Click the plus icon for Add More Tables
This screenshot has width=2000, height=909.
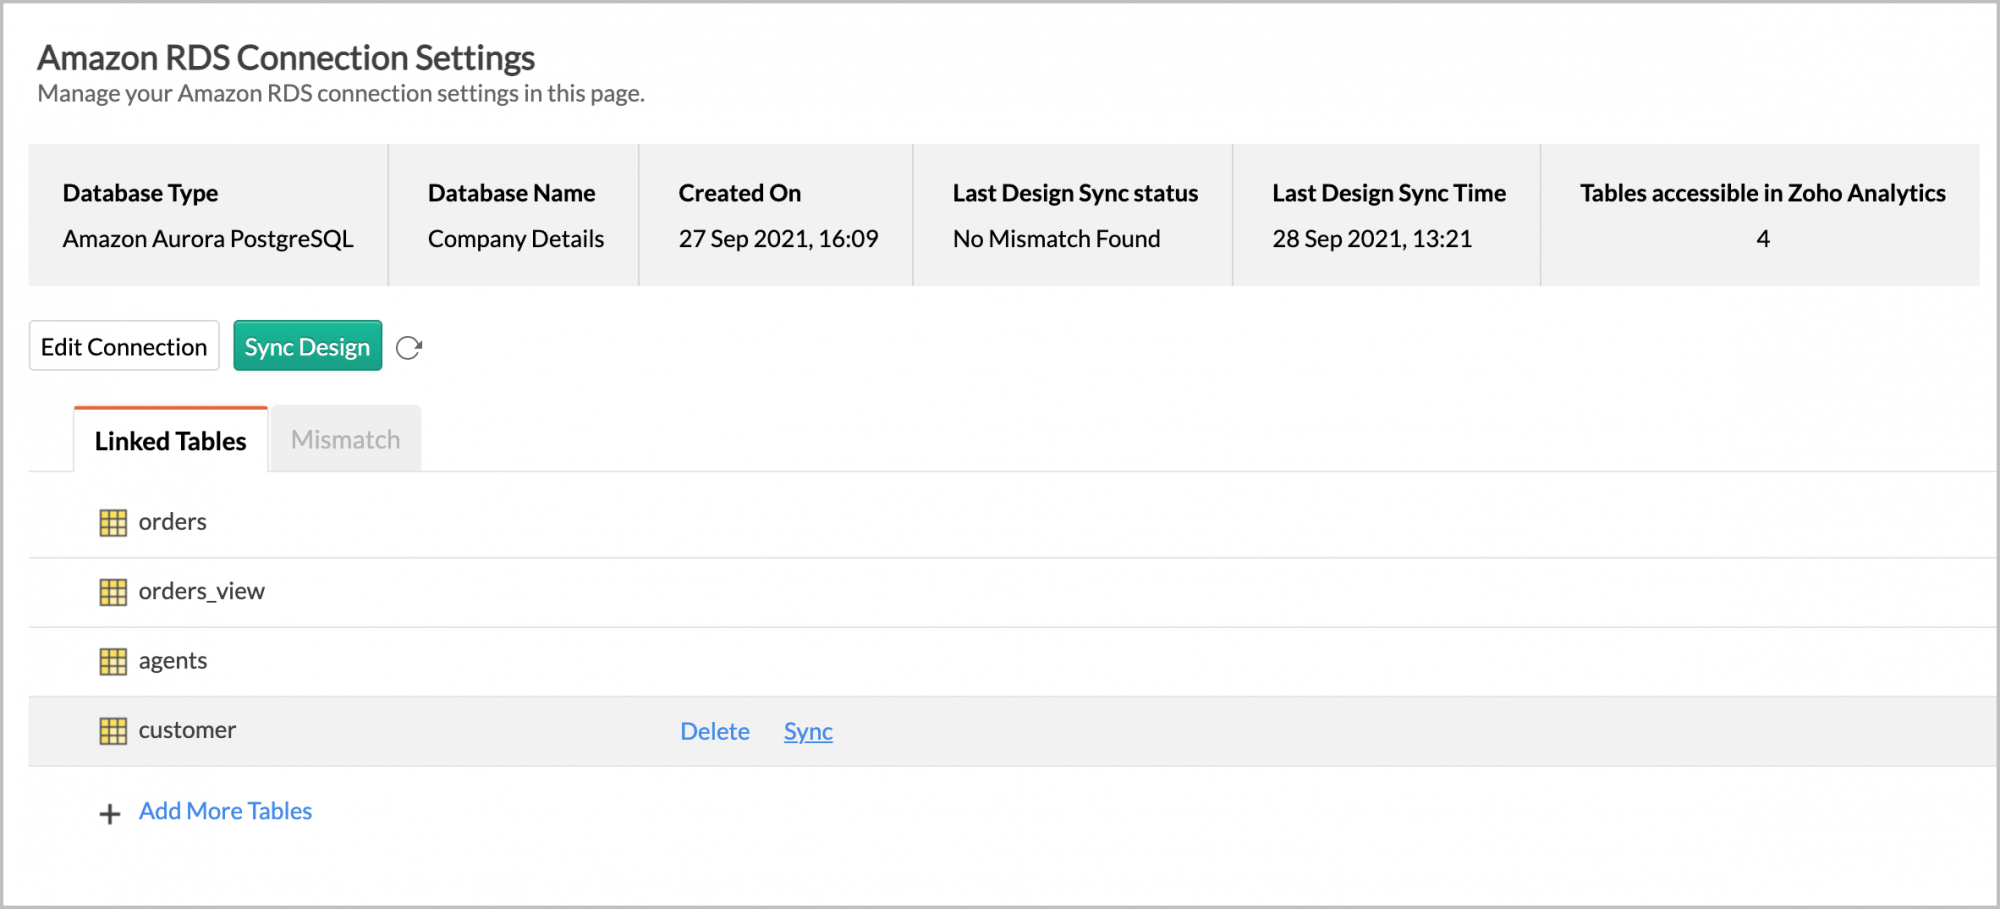pos(110,814)
